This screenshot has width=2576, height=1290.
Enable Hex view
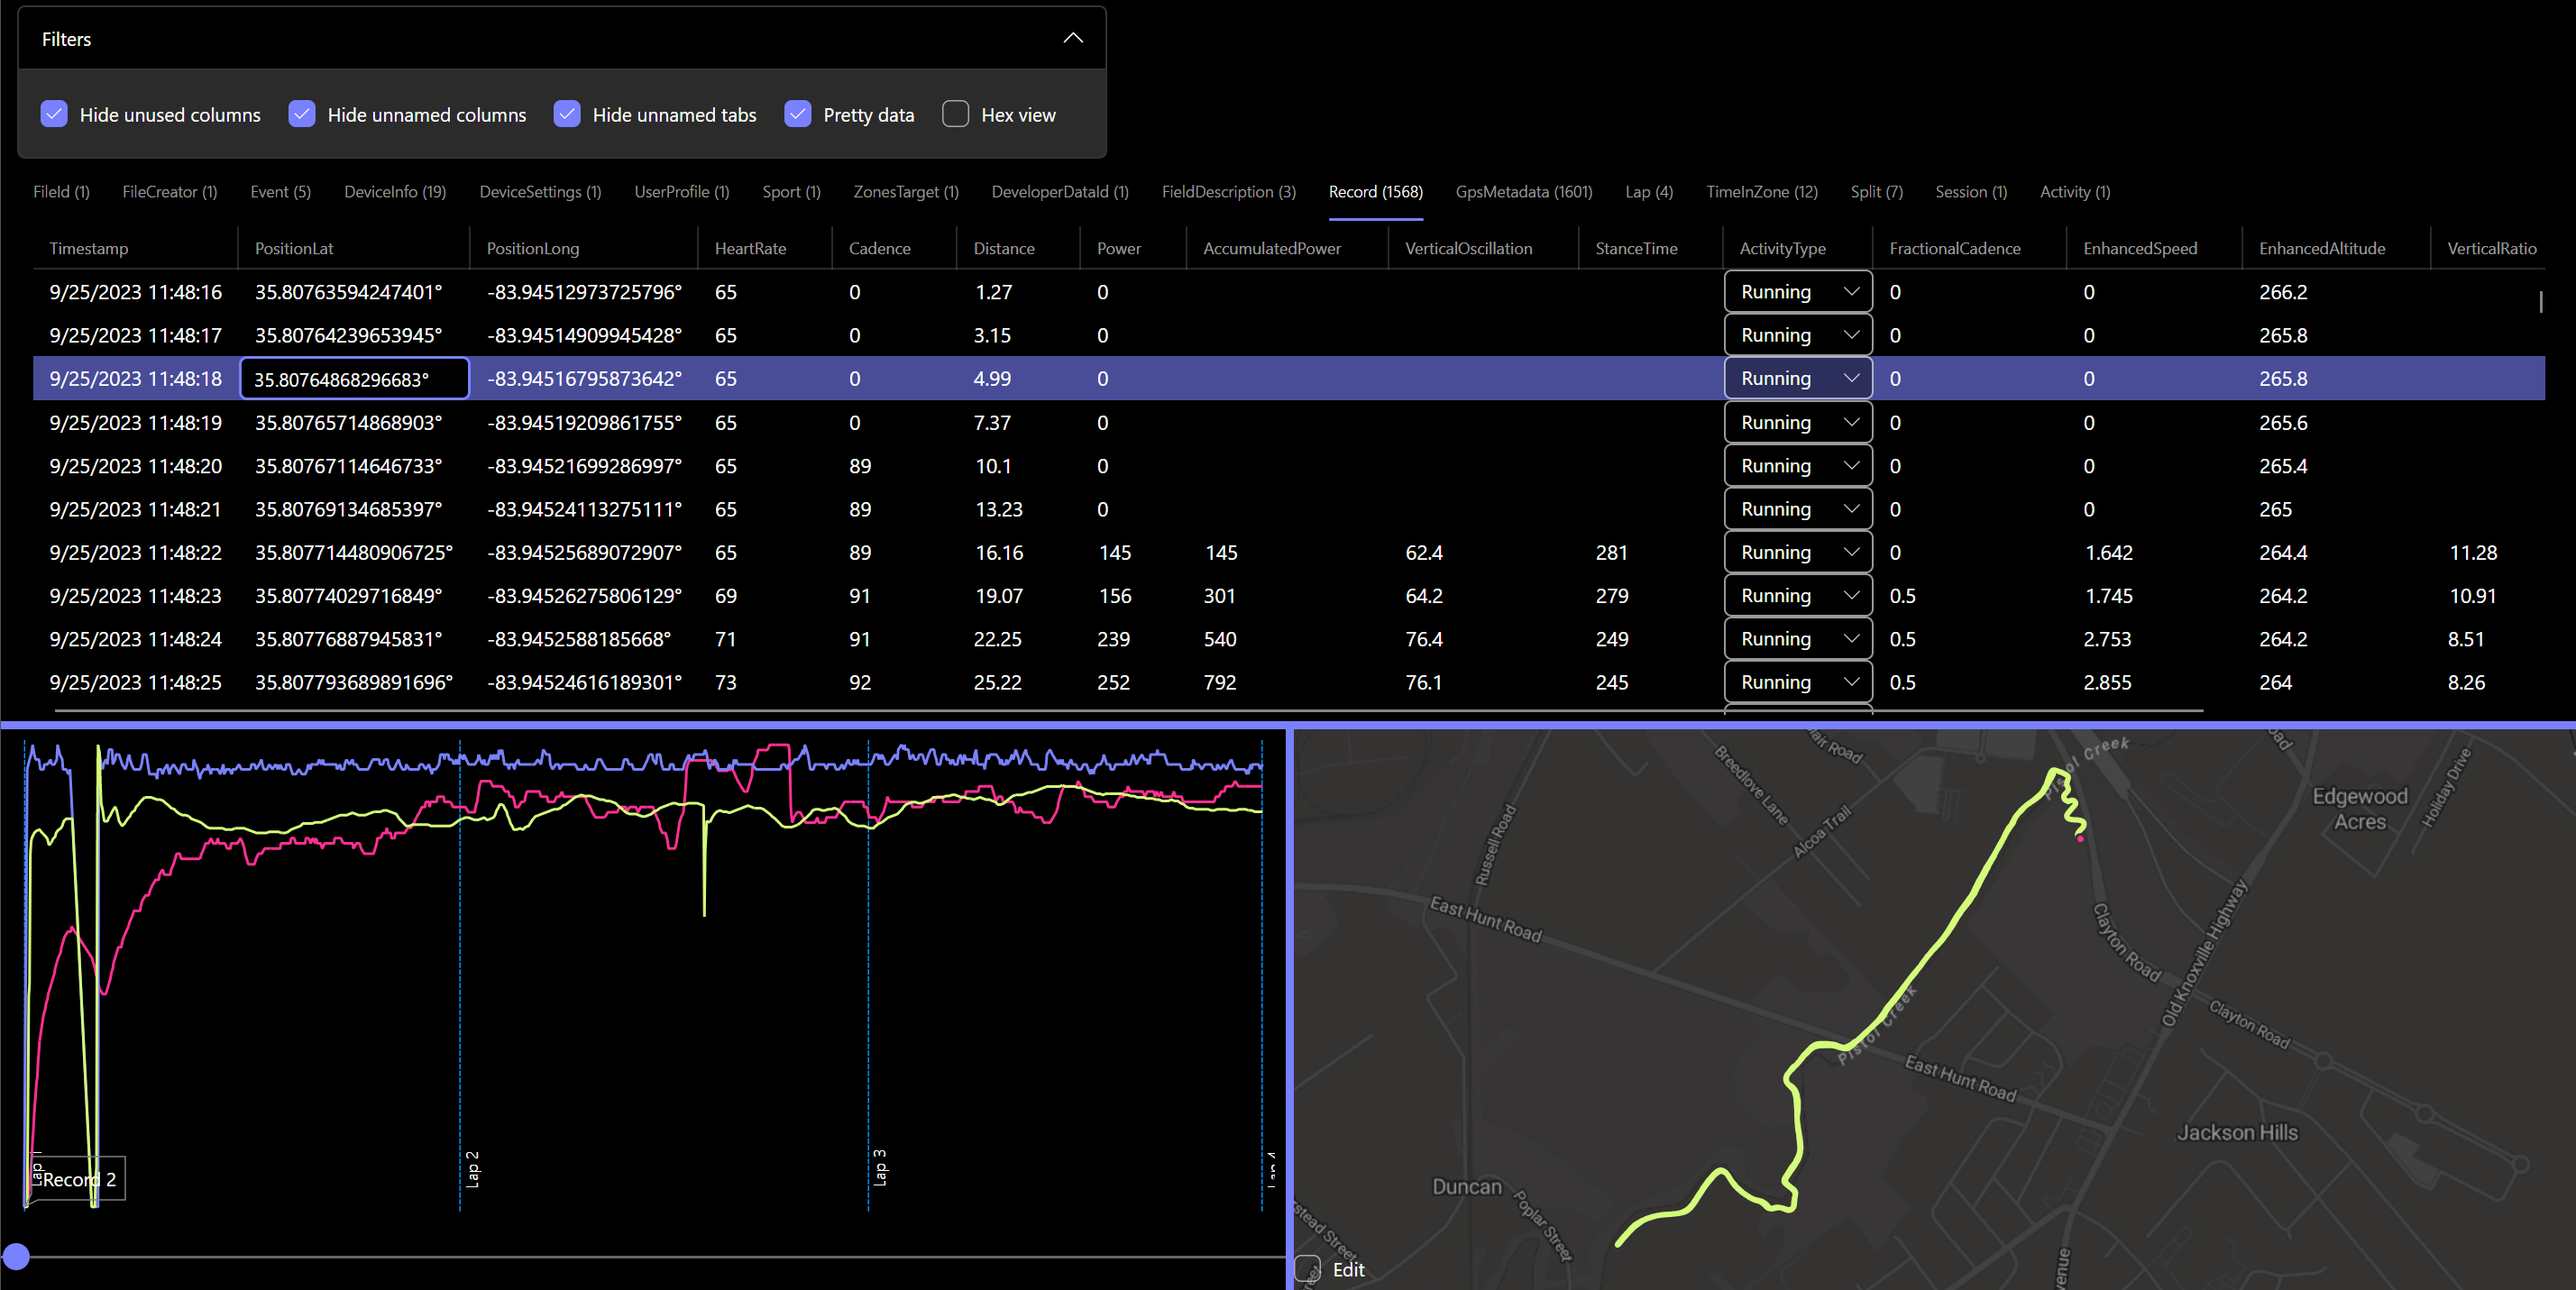[x=955, y=114]
